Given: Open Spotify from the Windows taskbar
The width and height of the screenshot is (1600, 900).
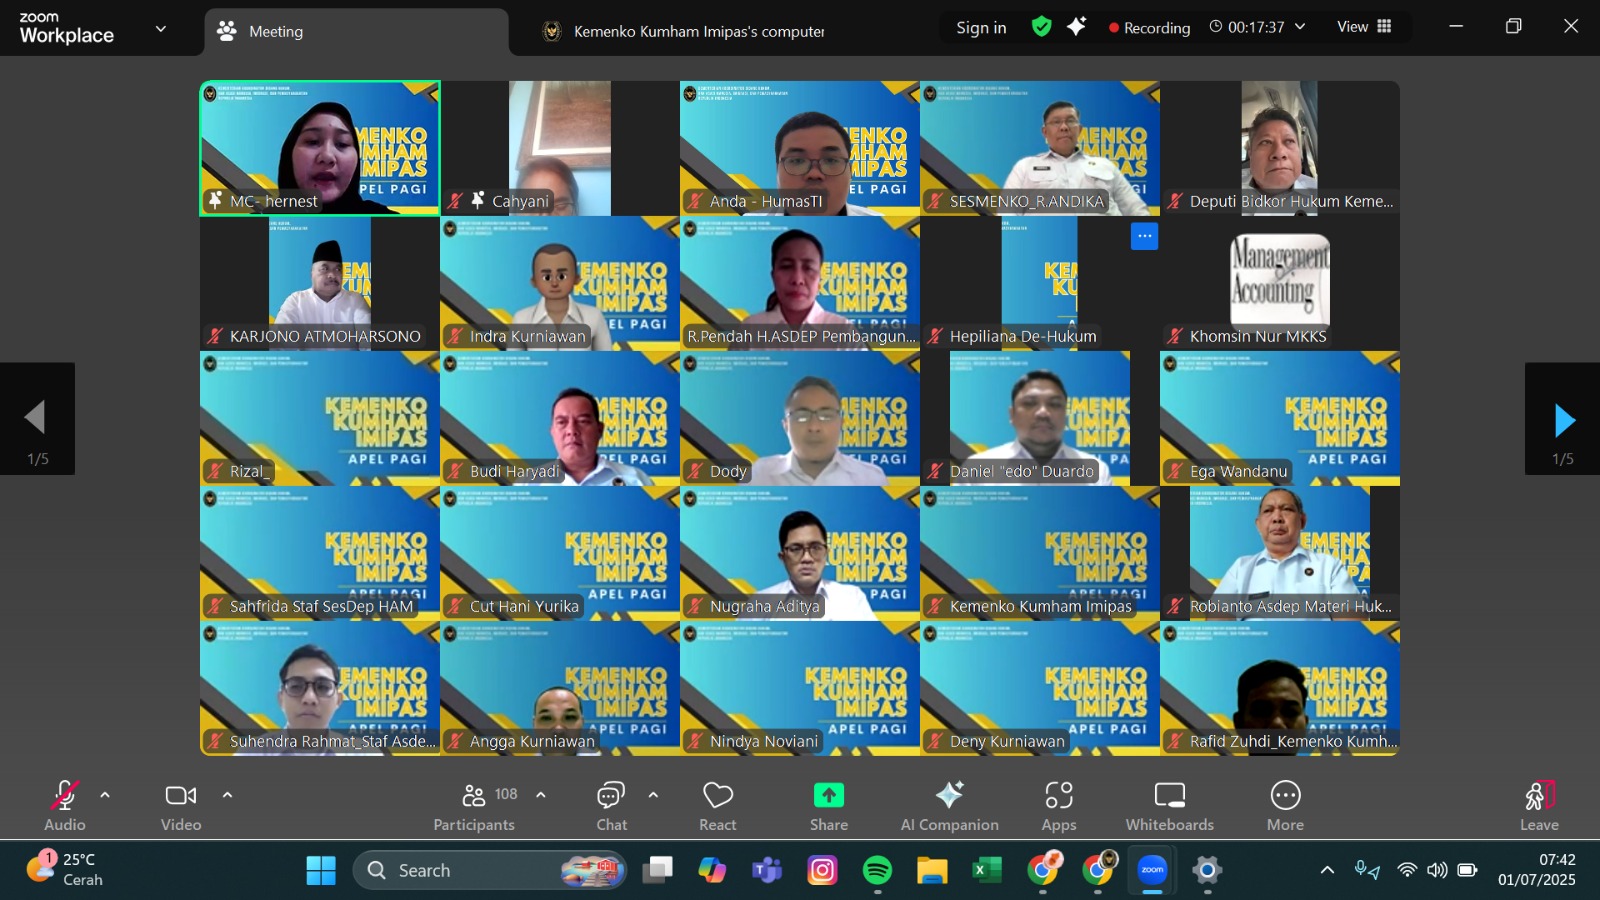Looking at the screenshot, I should [877, 871].
